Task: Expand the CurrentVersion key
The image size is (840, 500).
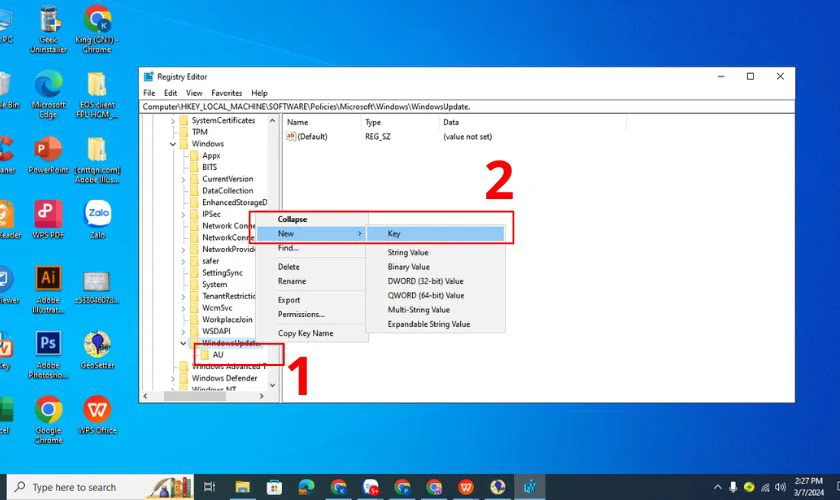Action: pos(183,180)
